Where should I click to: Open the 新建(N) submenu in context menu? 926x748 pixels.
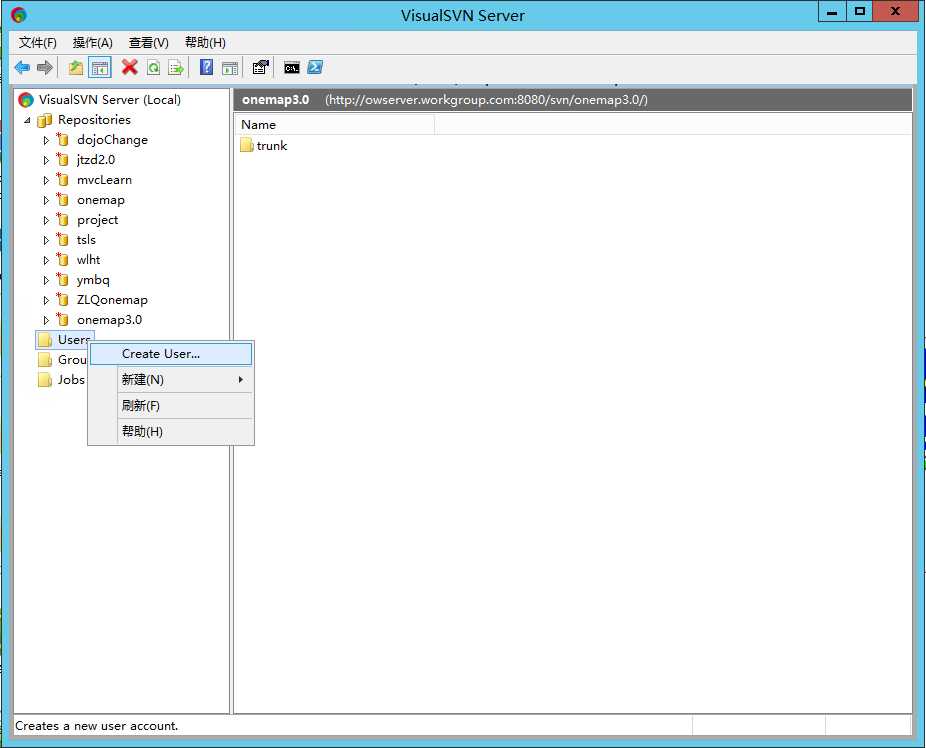coord(171,380)
